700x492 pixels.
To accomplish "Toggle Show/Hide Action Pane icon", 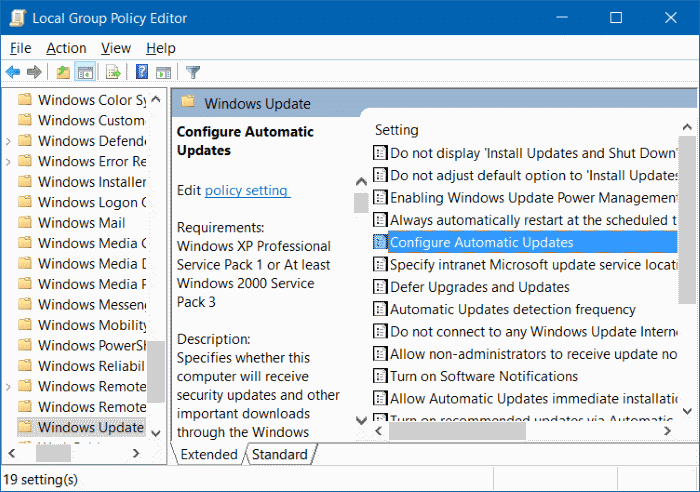I will (x=163, y=72).
